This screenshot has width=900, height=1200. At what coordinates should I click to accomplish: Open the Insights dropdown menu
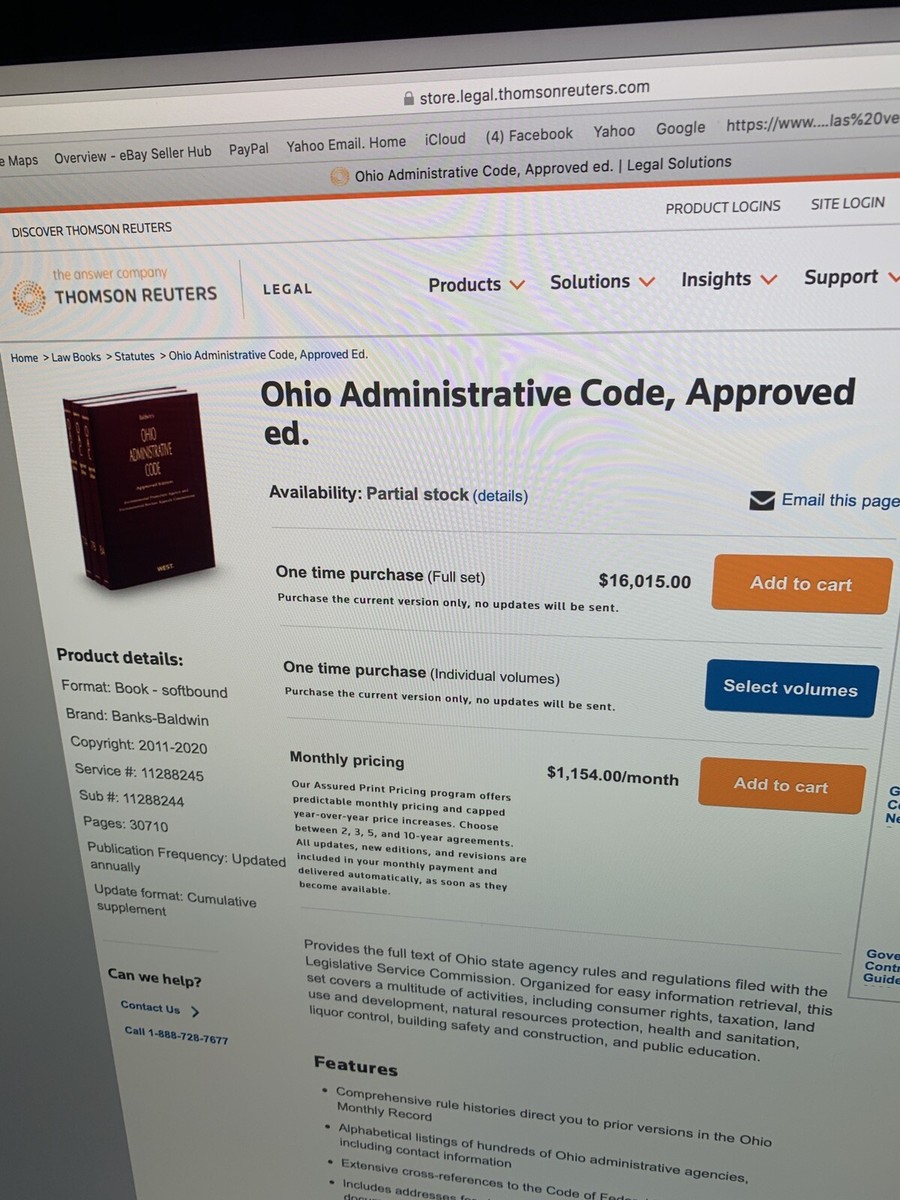[x=729, y=280]
